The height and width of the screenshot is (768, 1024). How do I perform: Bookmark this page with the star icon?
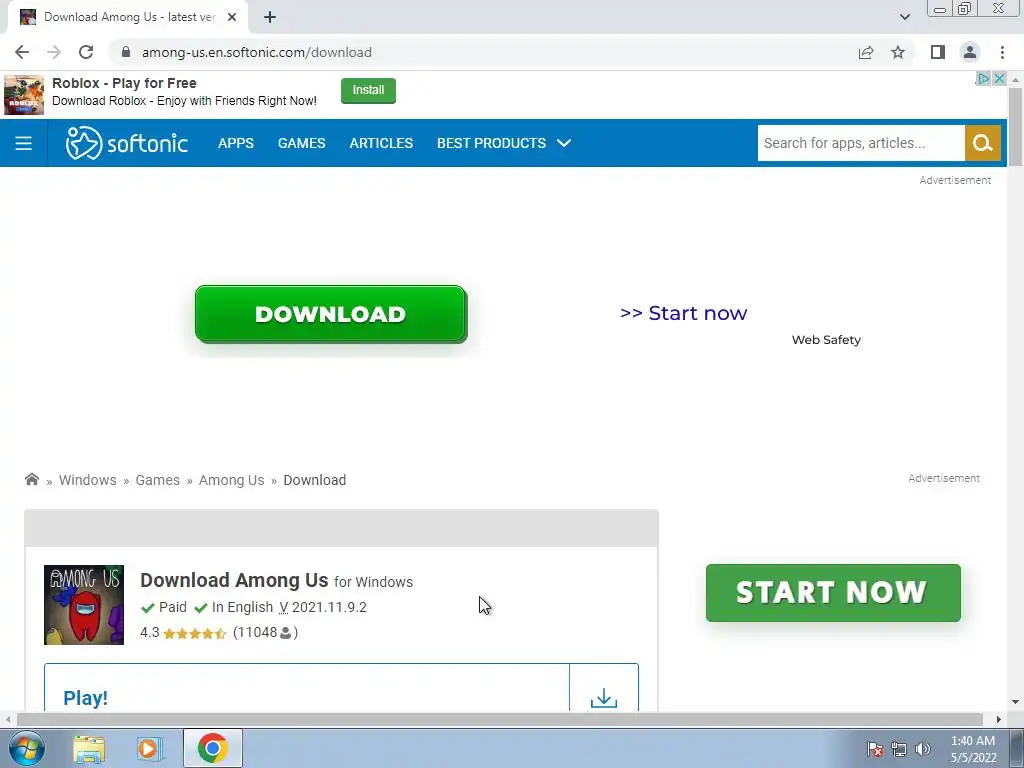pyautogui.click(x=898, y=52)
